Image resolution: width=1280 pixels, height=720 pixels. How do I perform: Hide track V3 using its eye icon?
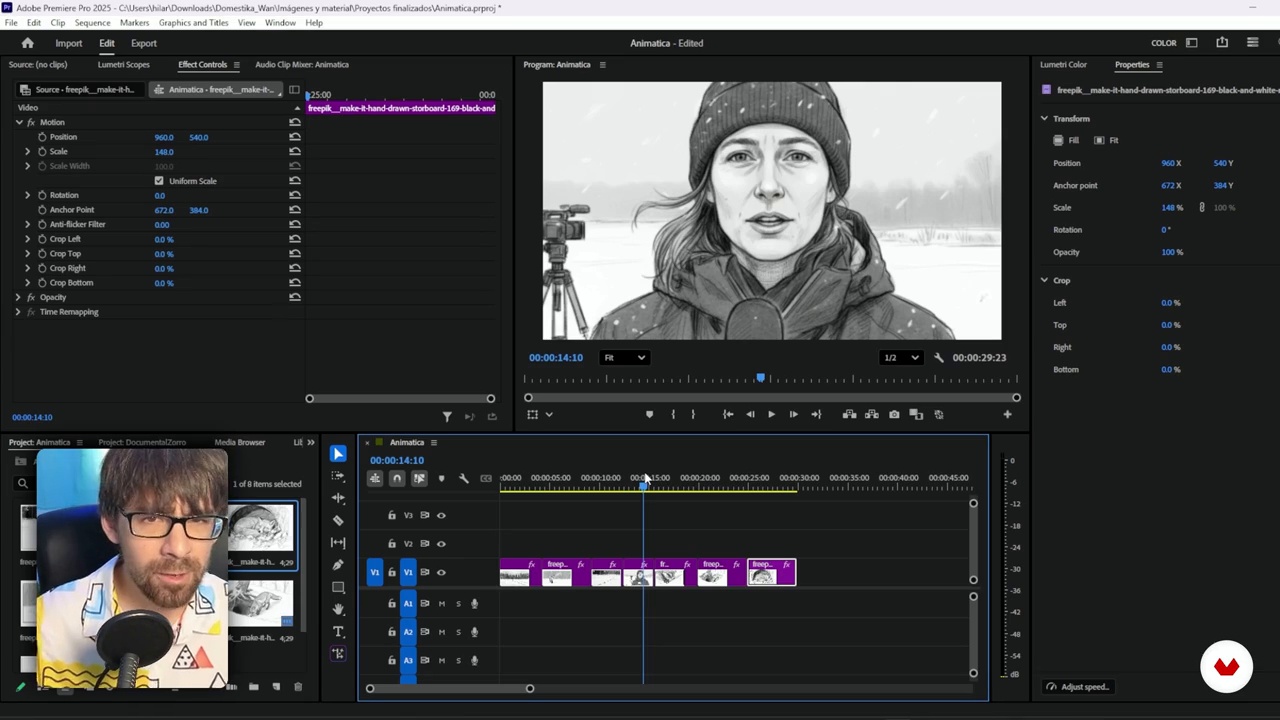coord(441,515)
